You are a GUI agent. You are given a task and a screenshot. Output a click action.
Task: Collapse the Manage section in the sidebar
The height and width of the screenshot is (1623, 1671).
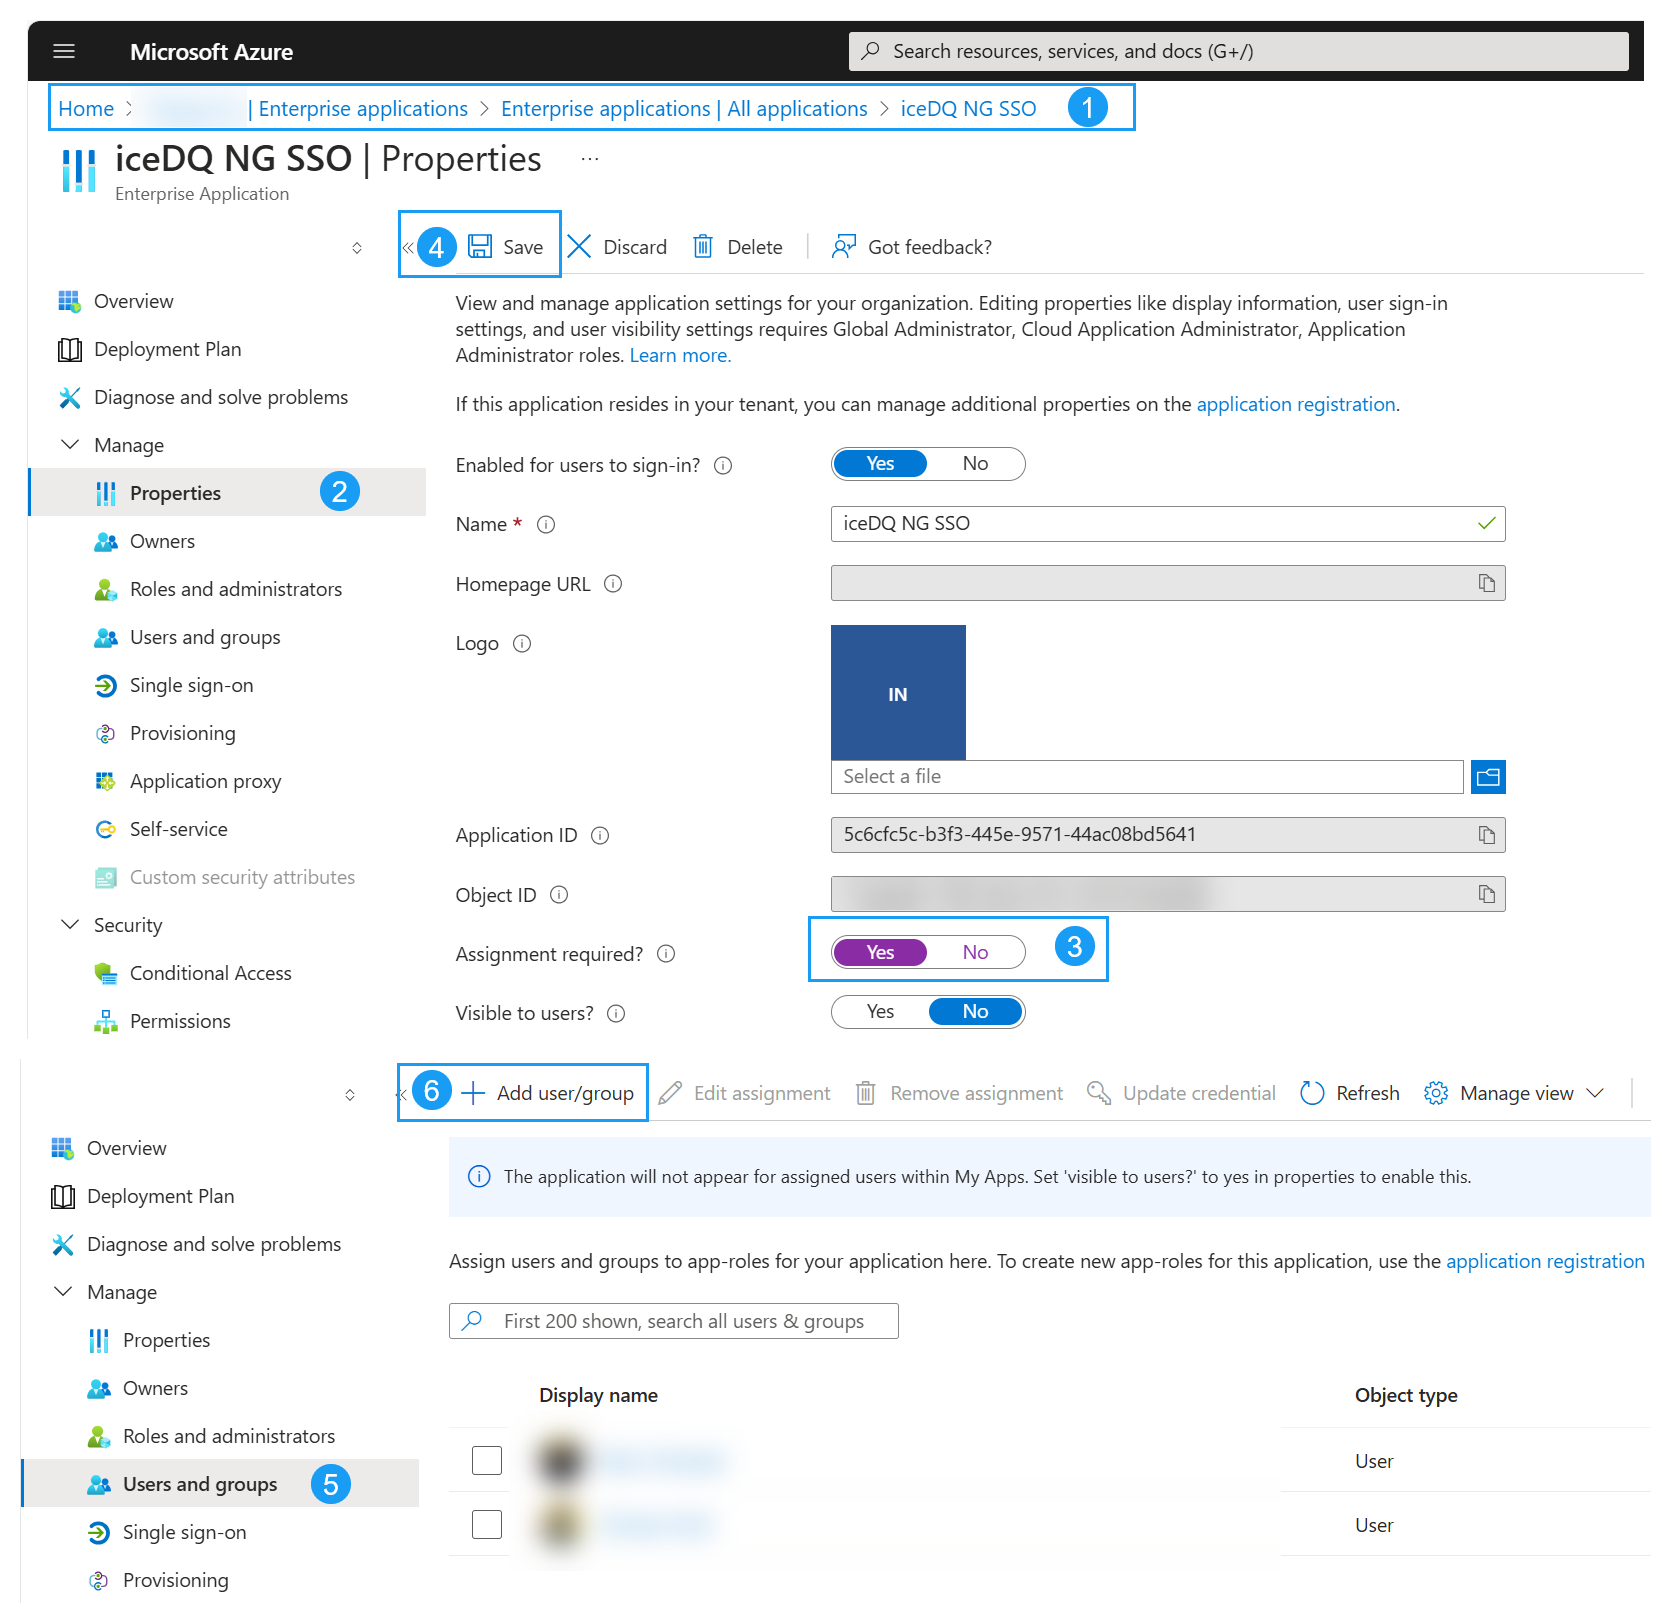pyautogui.click(x=69, y=444)
